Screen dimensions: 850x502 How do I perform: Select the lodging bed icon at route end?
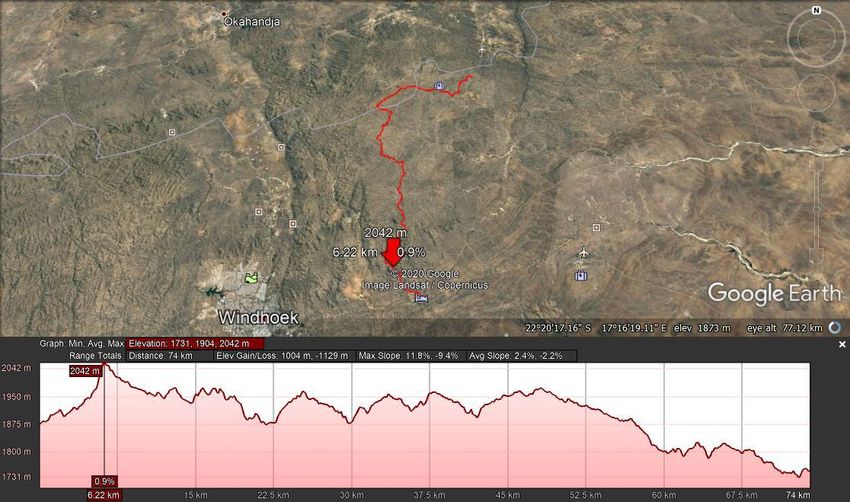tap(421, 298)
